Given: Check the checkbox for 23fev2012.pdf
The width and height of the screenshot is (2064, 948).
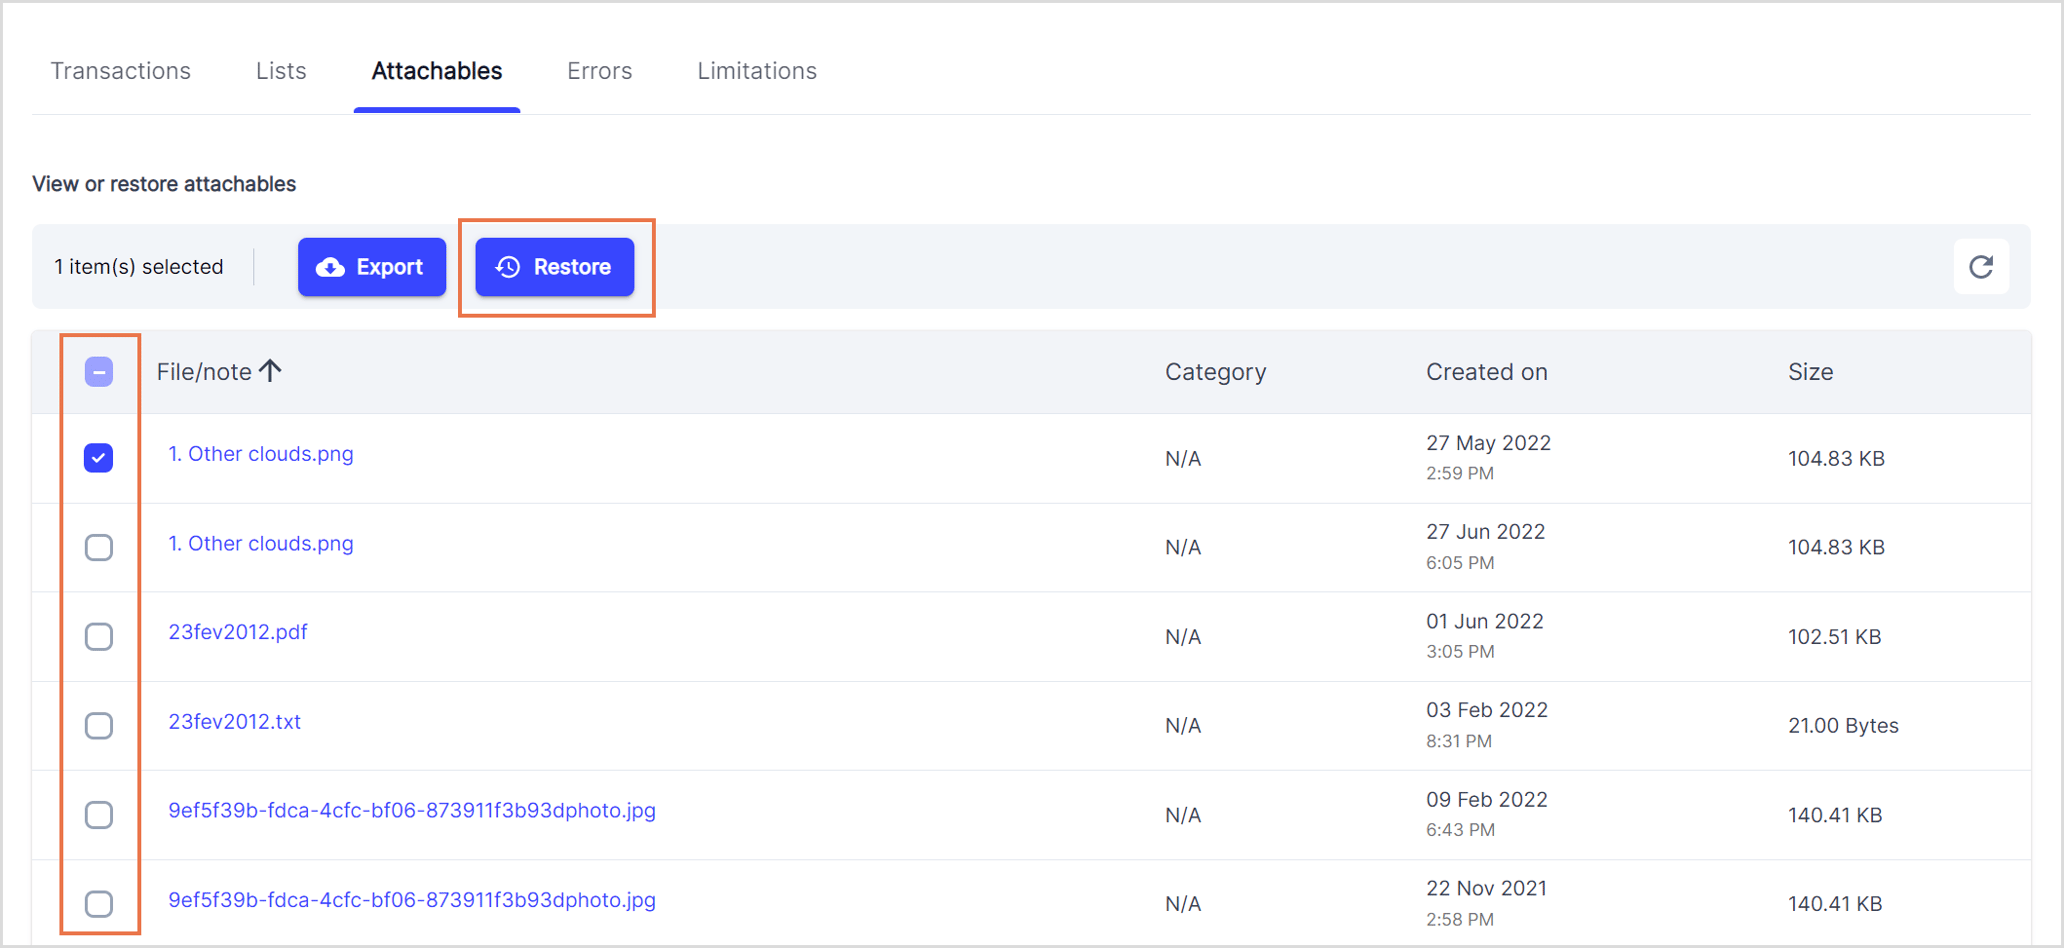Looking at the screenshot, I should [x=99, y=636].
